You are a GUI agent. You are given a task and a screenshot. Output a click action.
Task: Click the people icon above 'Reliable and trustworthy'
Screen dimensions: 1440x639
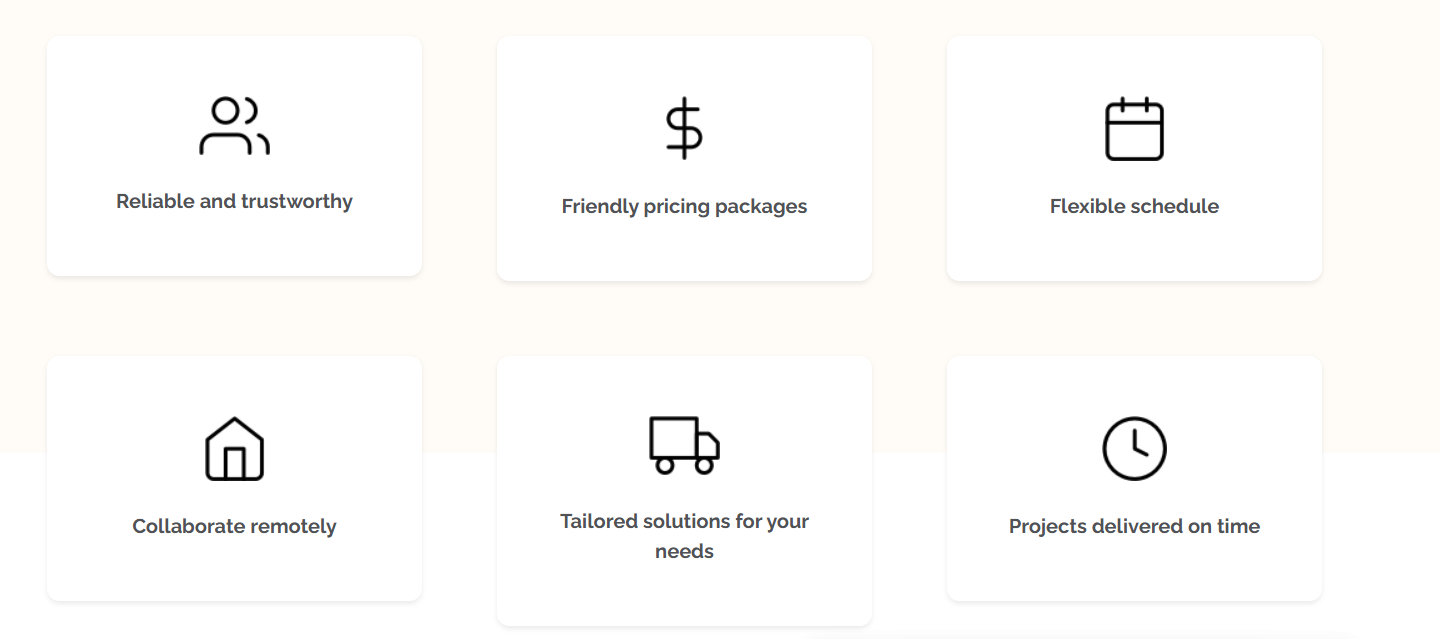(x=234, y=126)
